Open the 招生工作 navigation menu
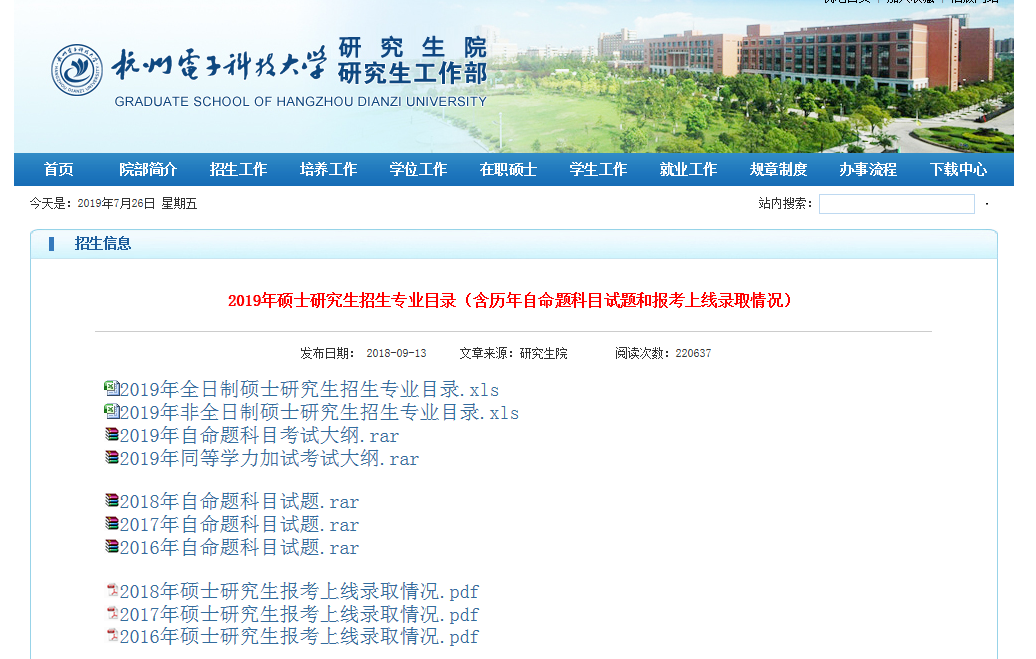 click(x=238, y=169)
